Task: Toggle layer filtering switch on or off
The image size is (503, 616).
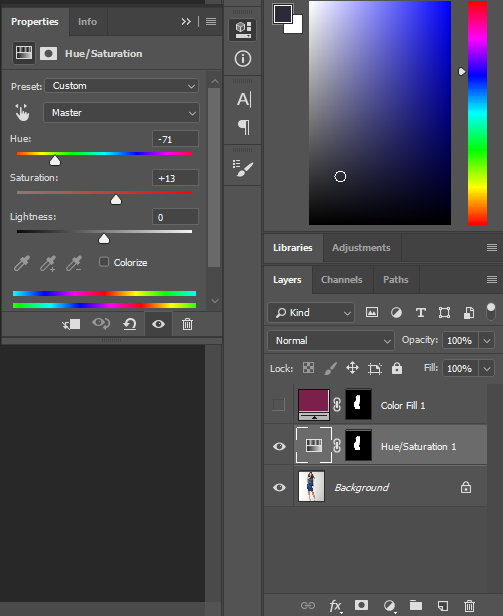Action: (491, 312)
